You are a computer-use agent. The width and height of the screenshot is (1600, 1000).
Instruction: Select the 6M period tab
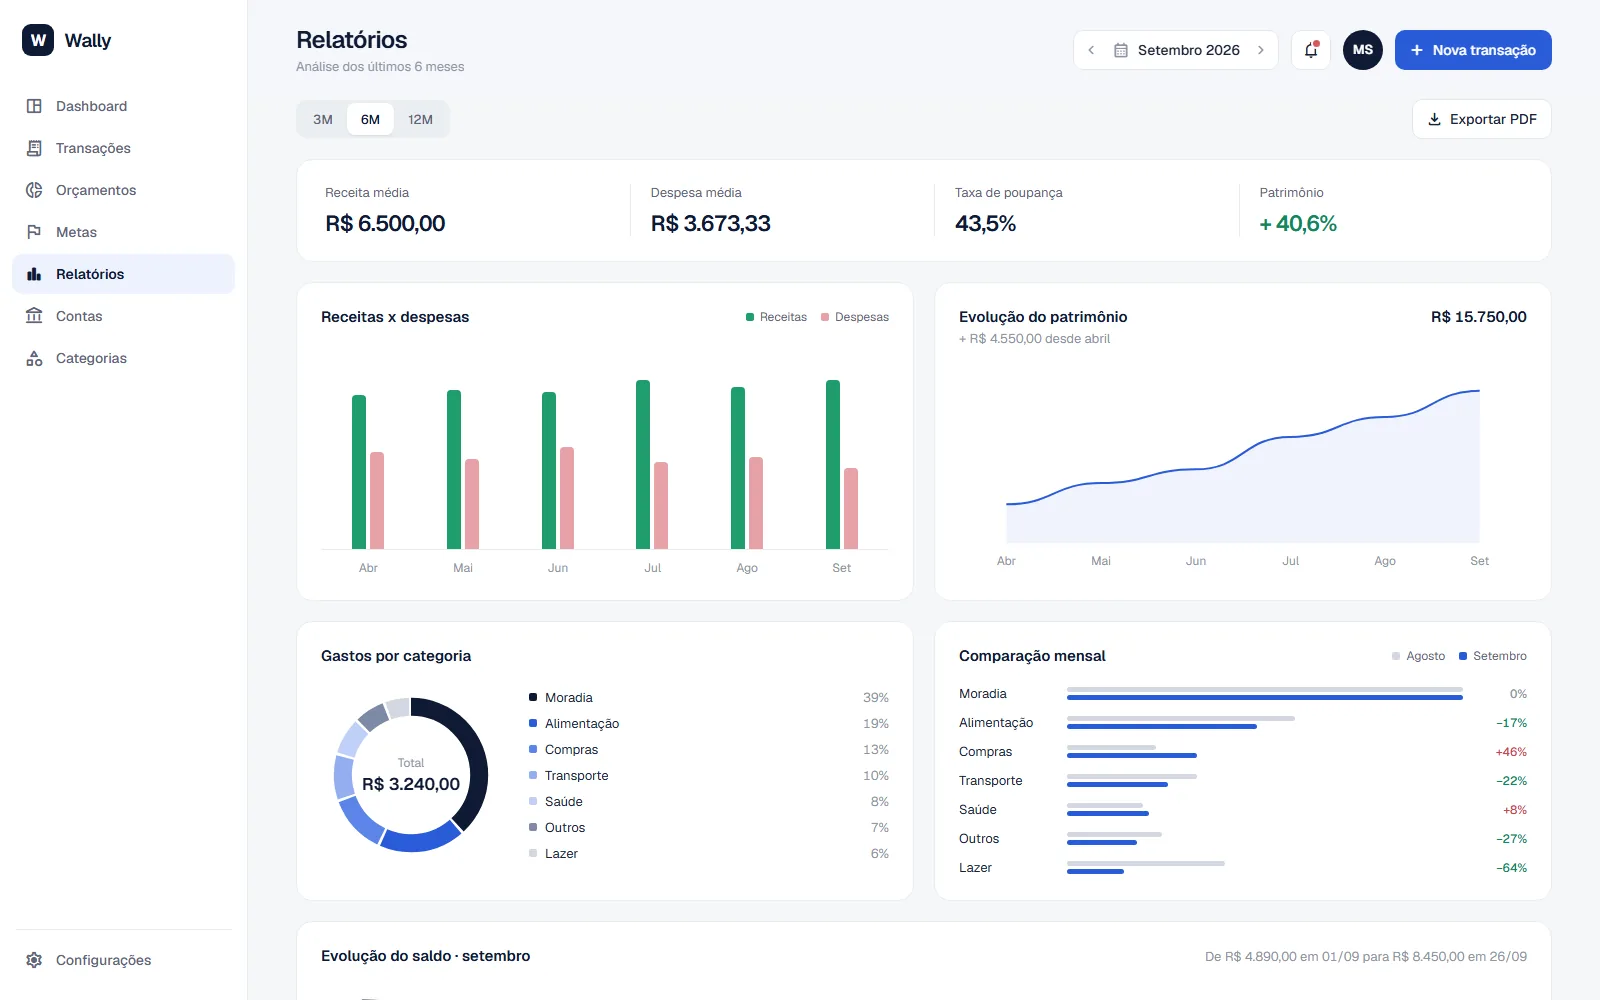pos(370,119)
